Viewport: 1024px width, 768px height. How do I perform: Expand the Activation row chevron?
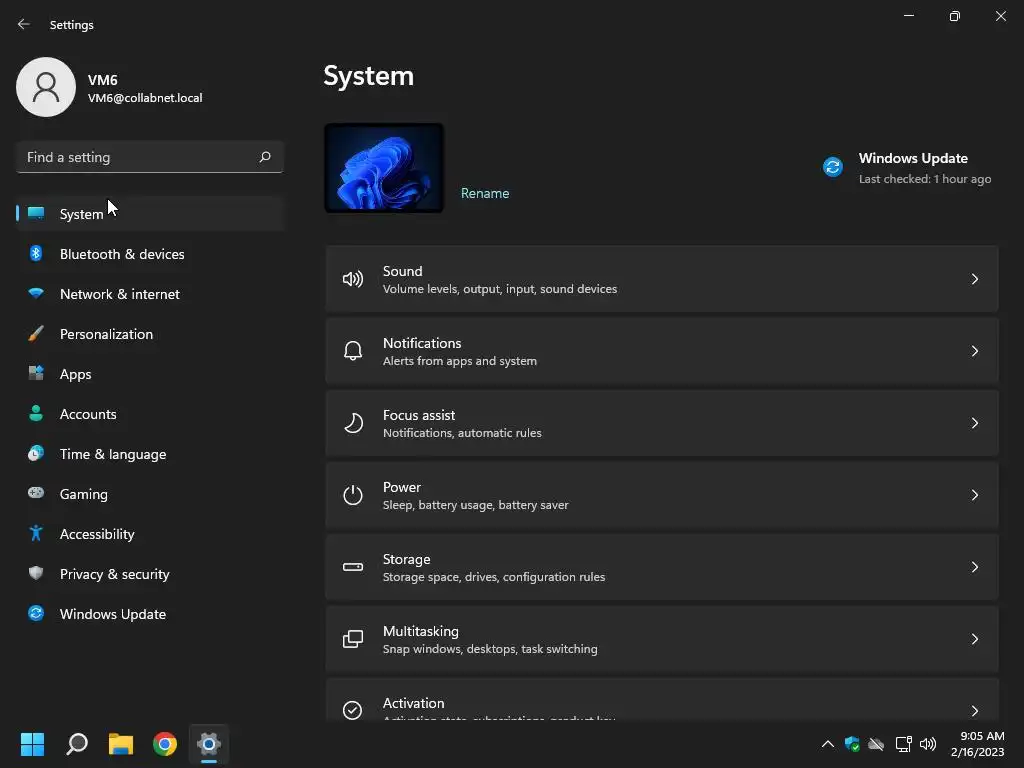pyautogui.click(x=974, y=711)
